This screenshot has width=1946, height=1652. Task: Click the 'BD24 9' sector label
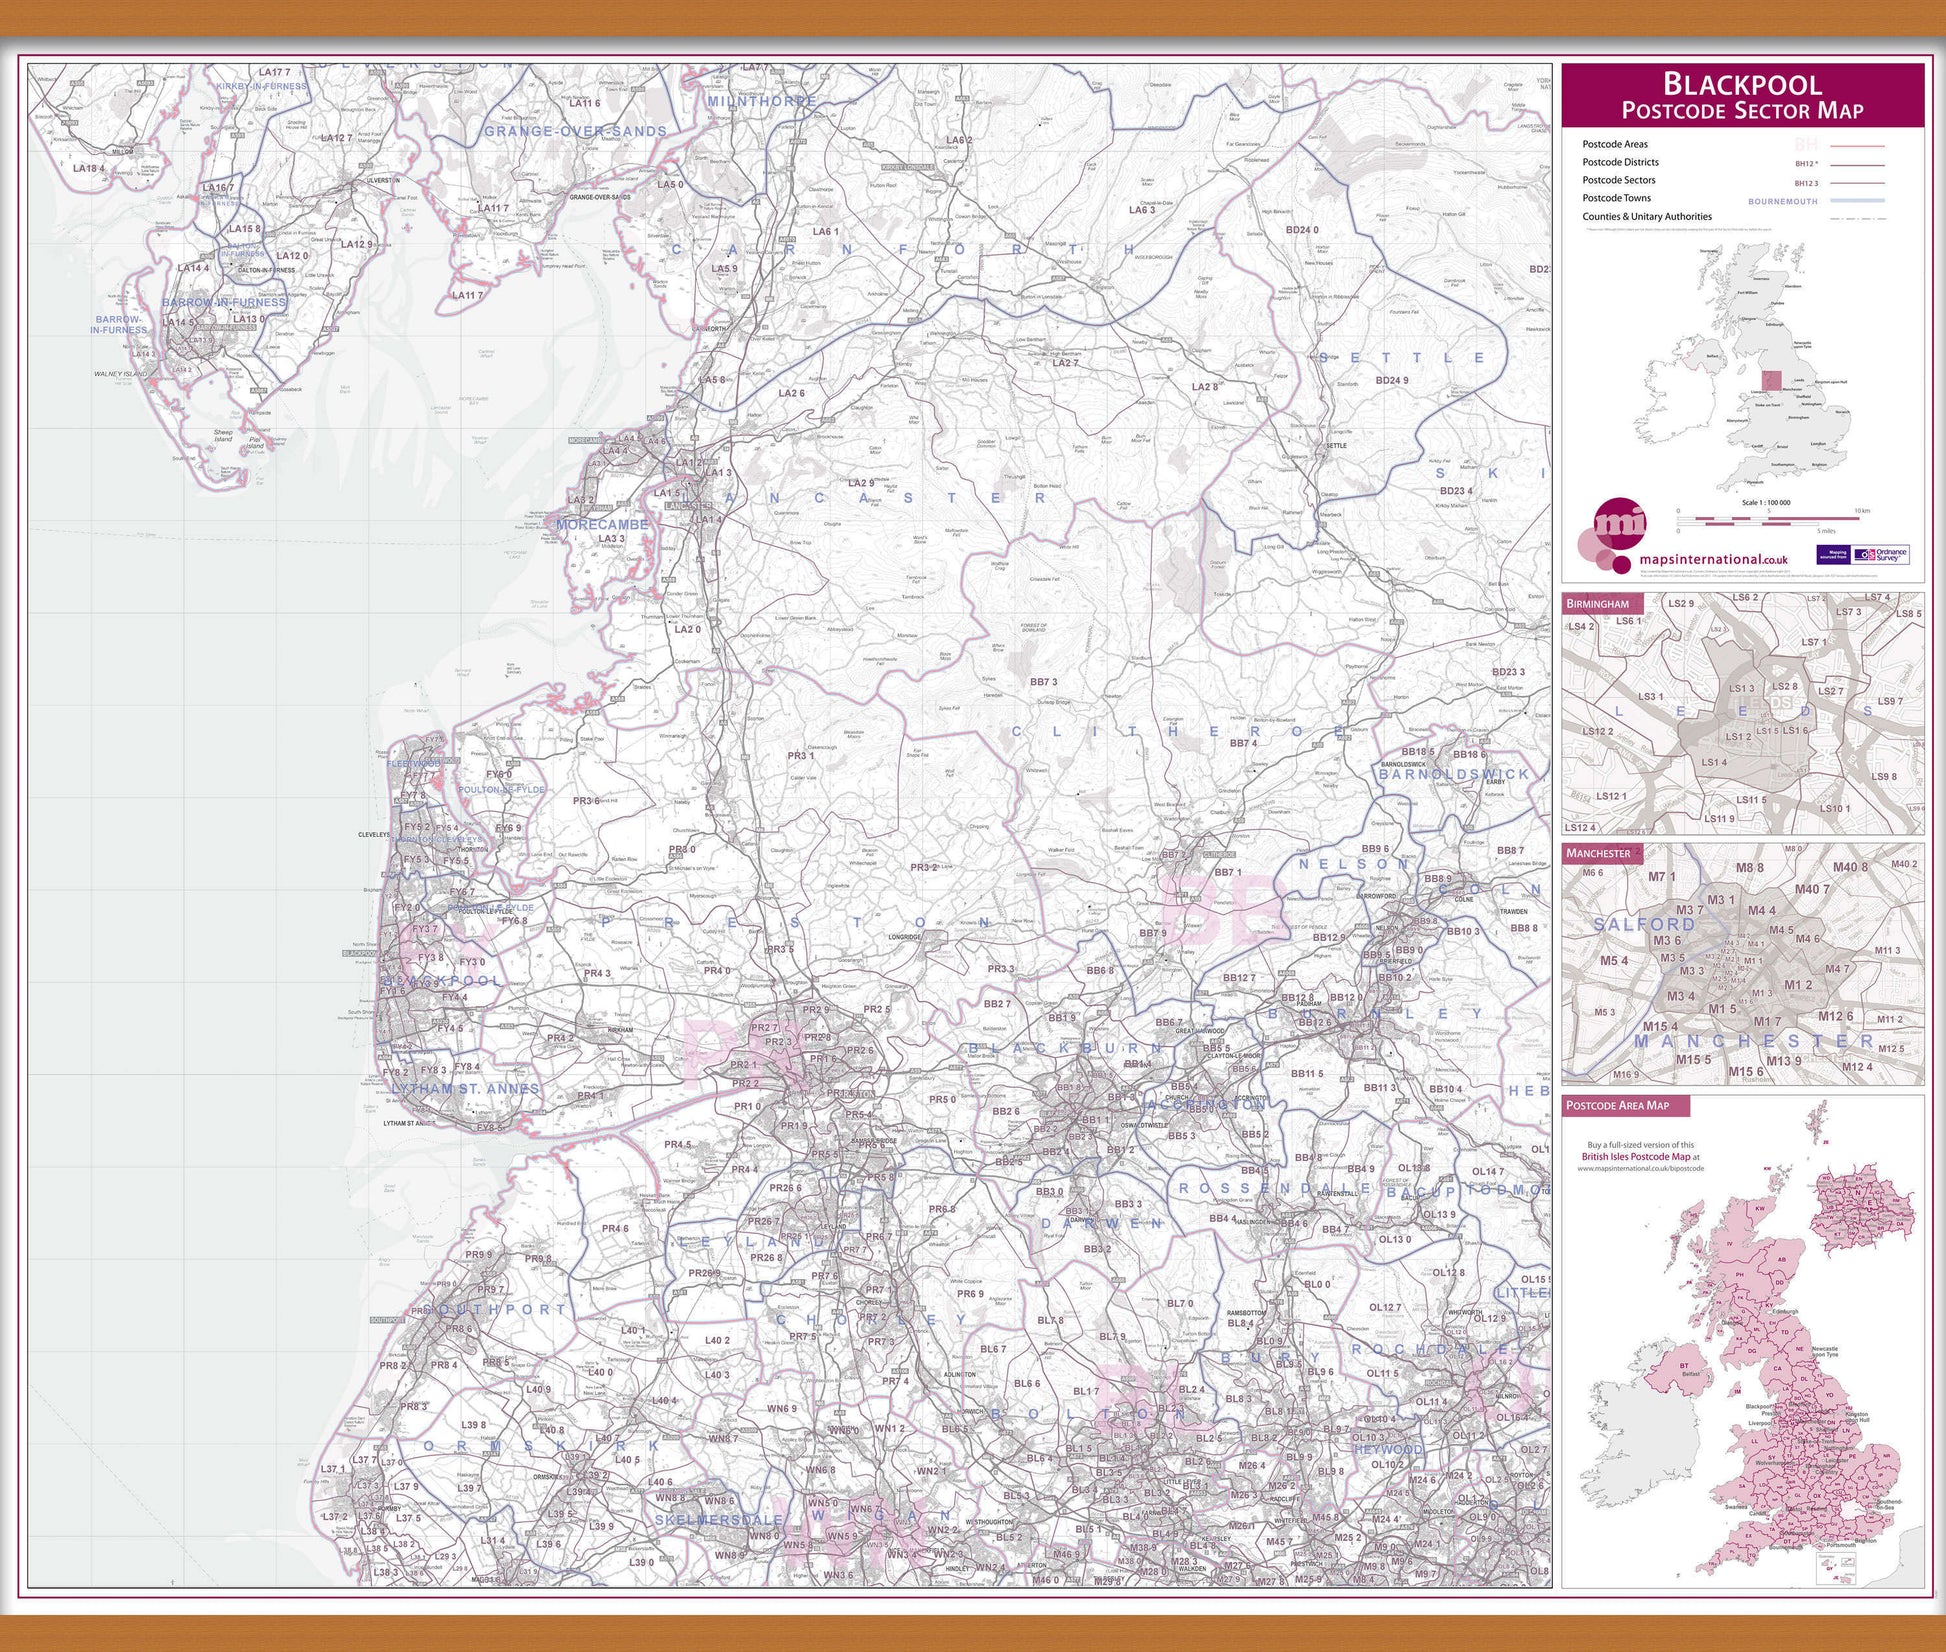(1392, 380)
